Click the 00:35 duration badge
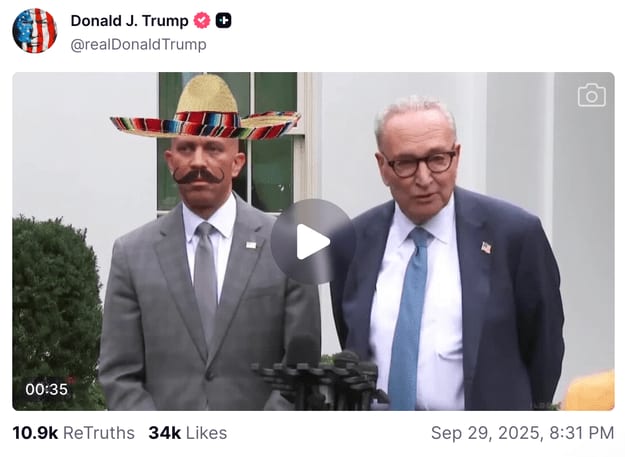The image size is (625, 457). click(x=46, y=389)
